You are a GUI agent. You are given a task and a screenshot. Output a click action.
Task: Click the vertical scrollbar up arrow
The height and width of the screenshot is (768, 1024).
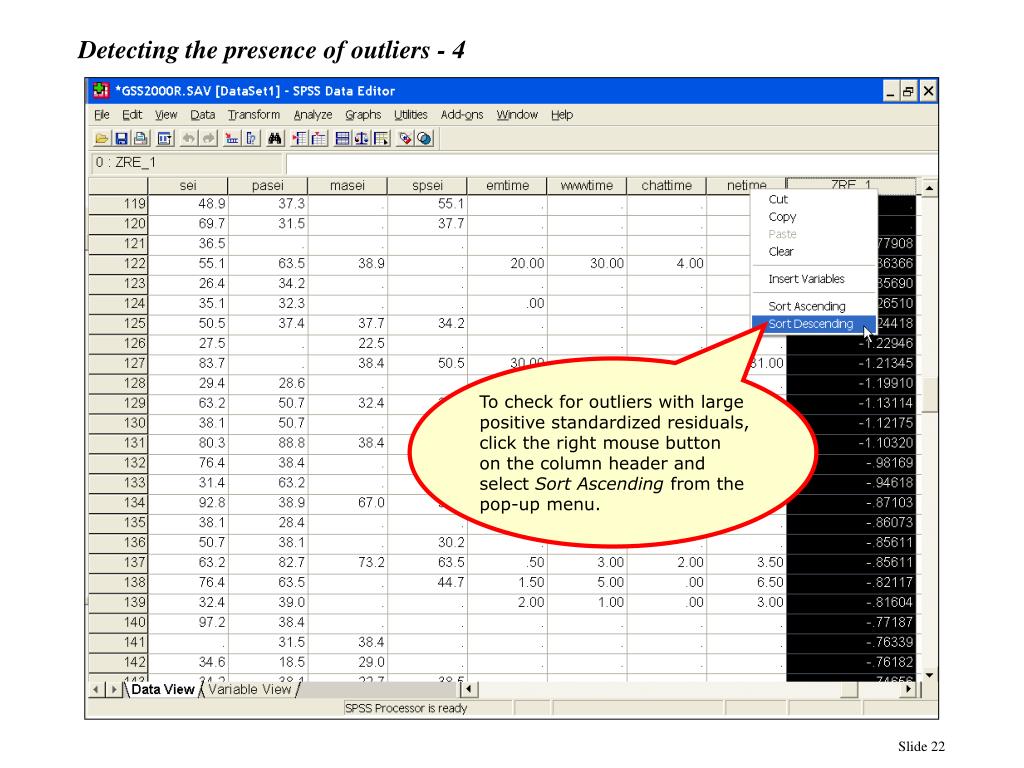tap(929, 187)
